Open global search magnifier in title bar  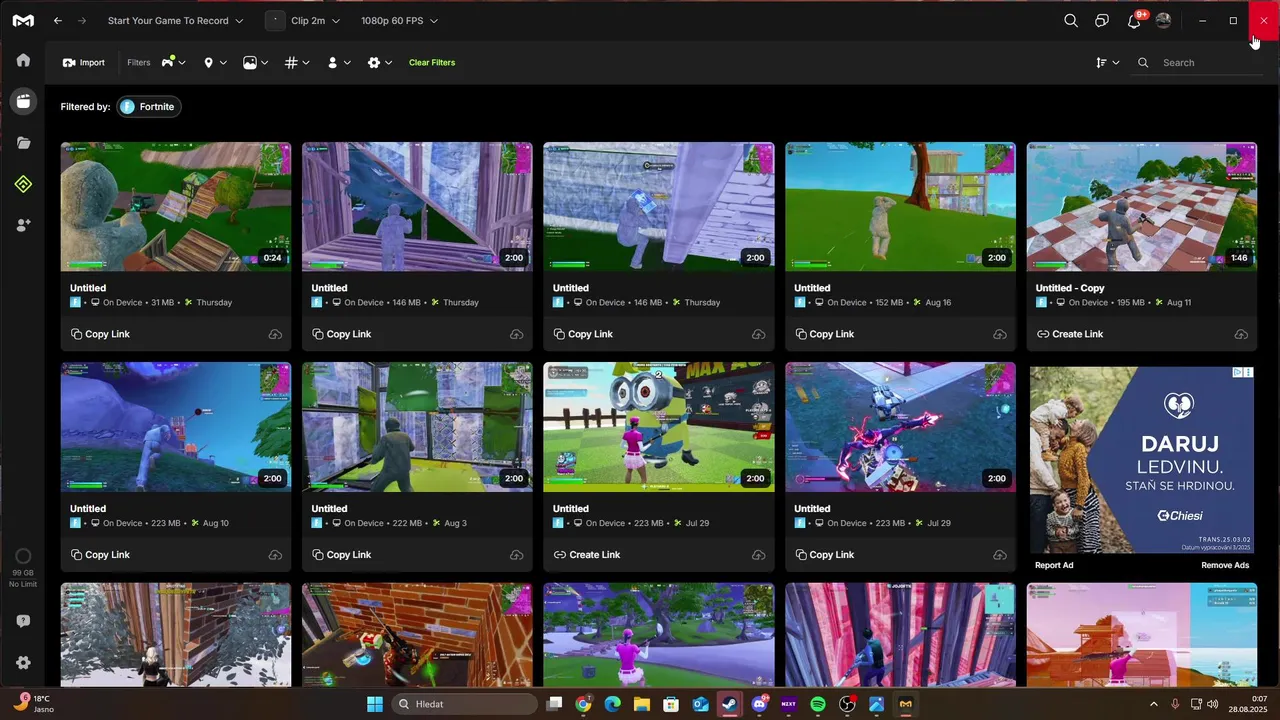click(x=1071, y=20)
